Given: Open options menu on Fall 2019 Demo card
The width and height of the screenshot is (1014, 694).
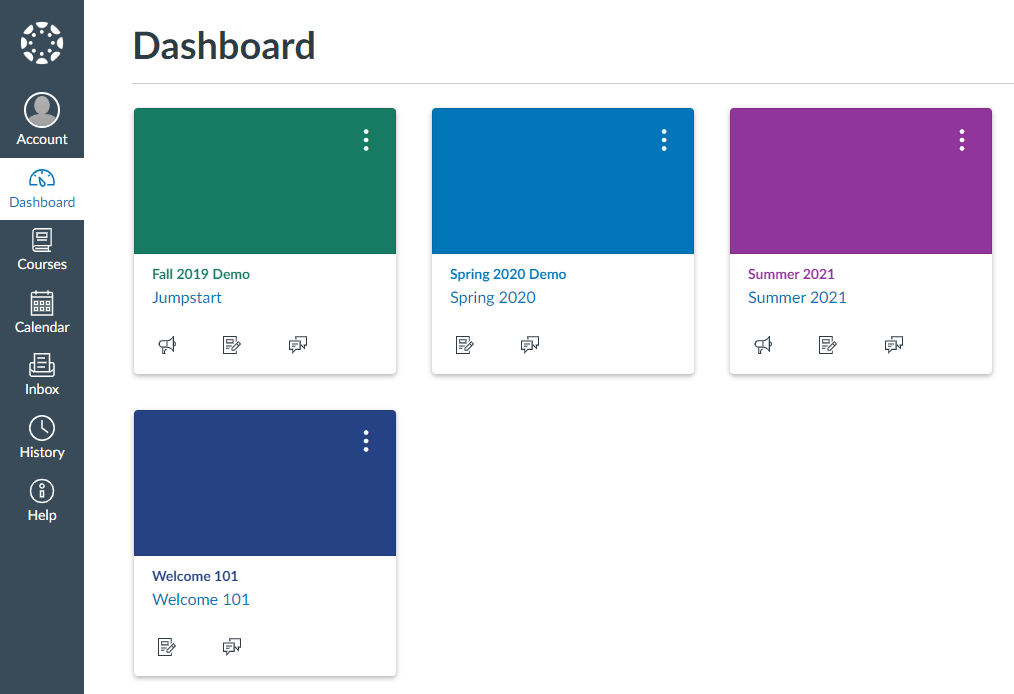Looking at the screenshot, I should tap(366, 140).
